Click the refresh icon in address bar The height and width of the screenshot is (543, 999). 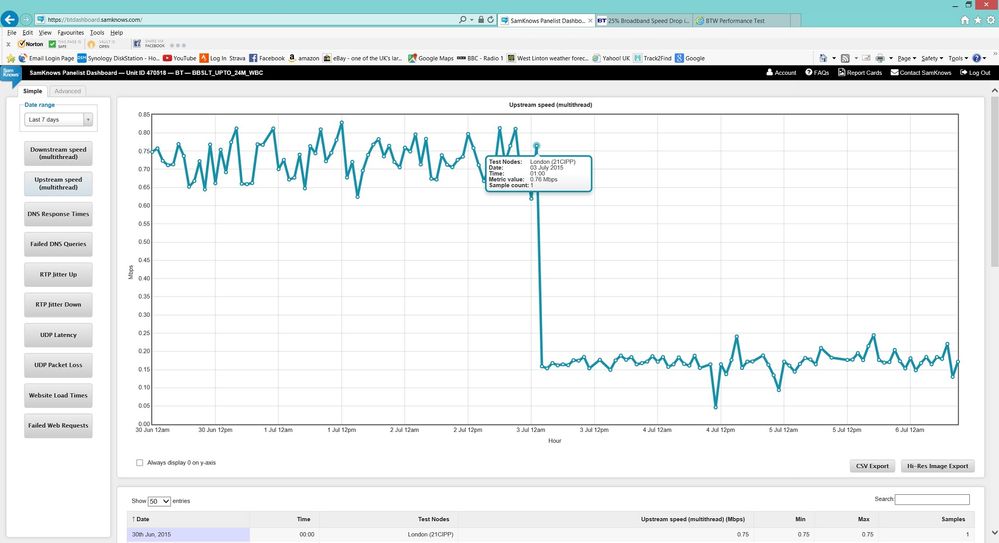491,20
